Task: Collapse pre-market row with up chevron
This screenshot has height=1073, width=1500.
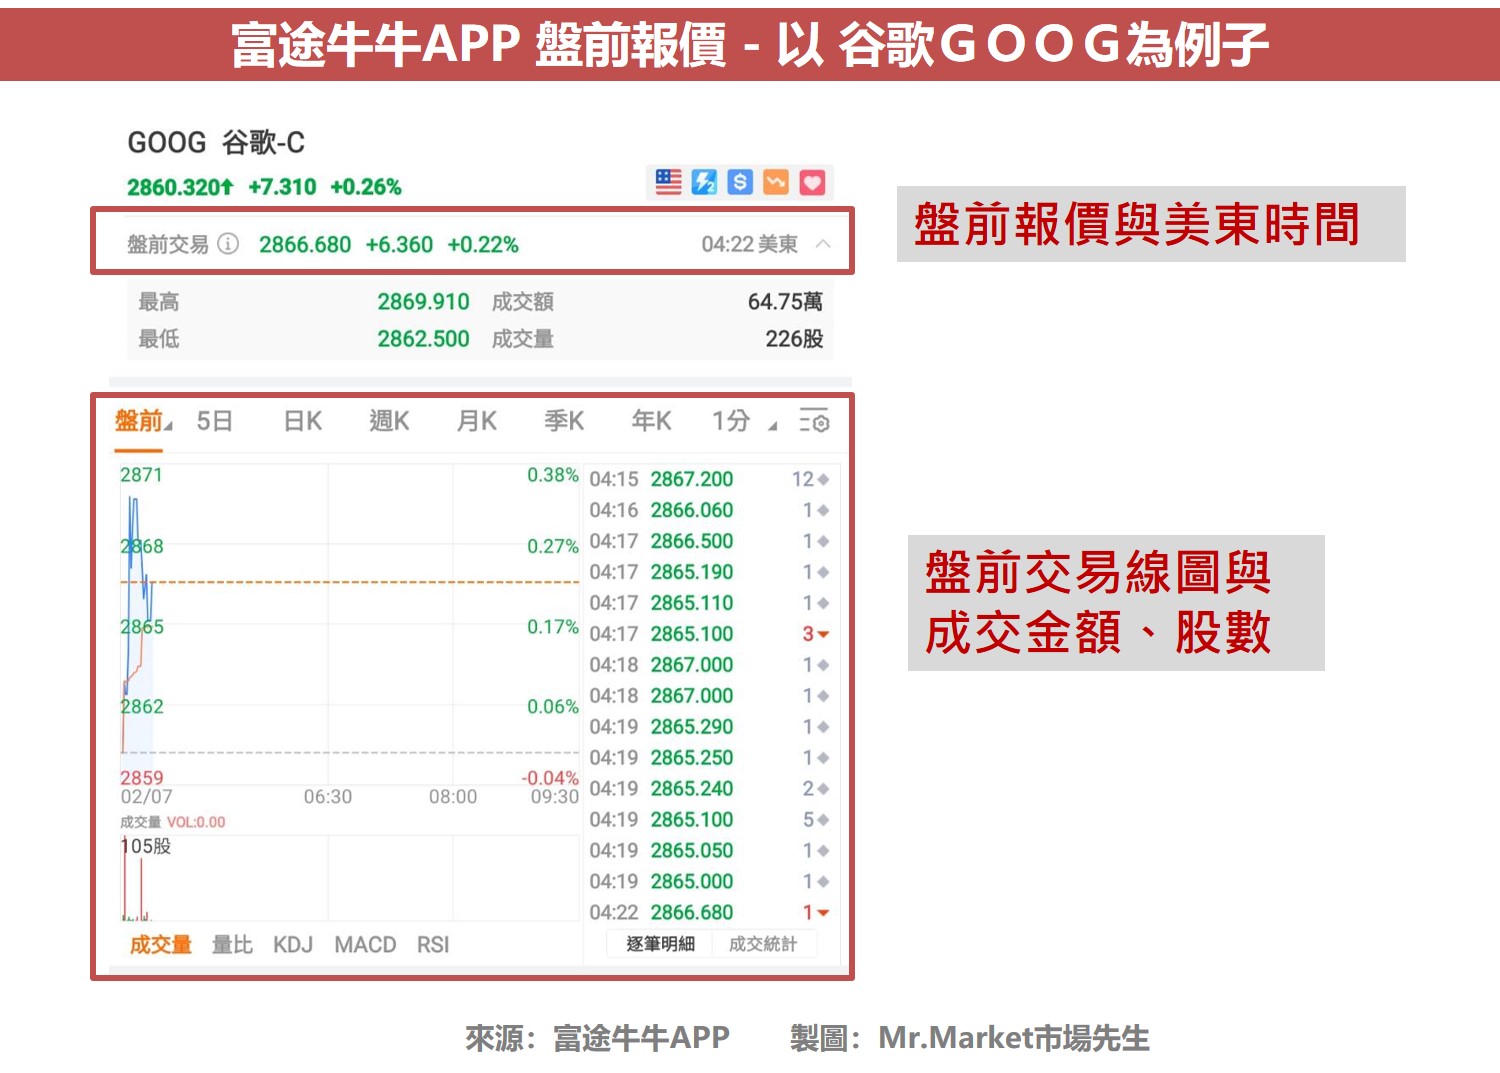Action: pos(823,244)
